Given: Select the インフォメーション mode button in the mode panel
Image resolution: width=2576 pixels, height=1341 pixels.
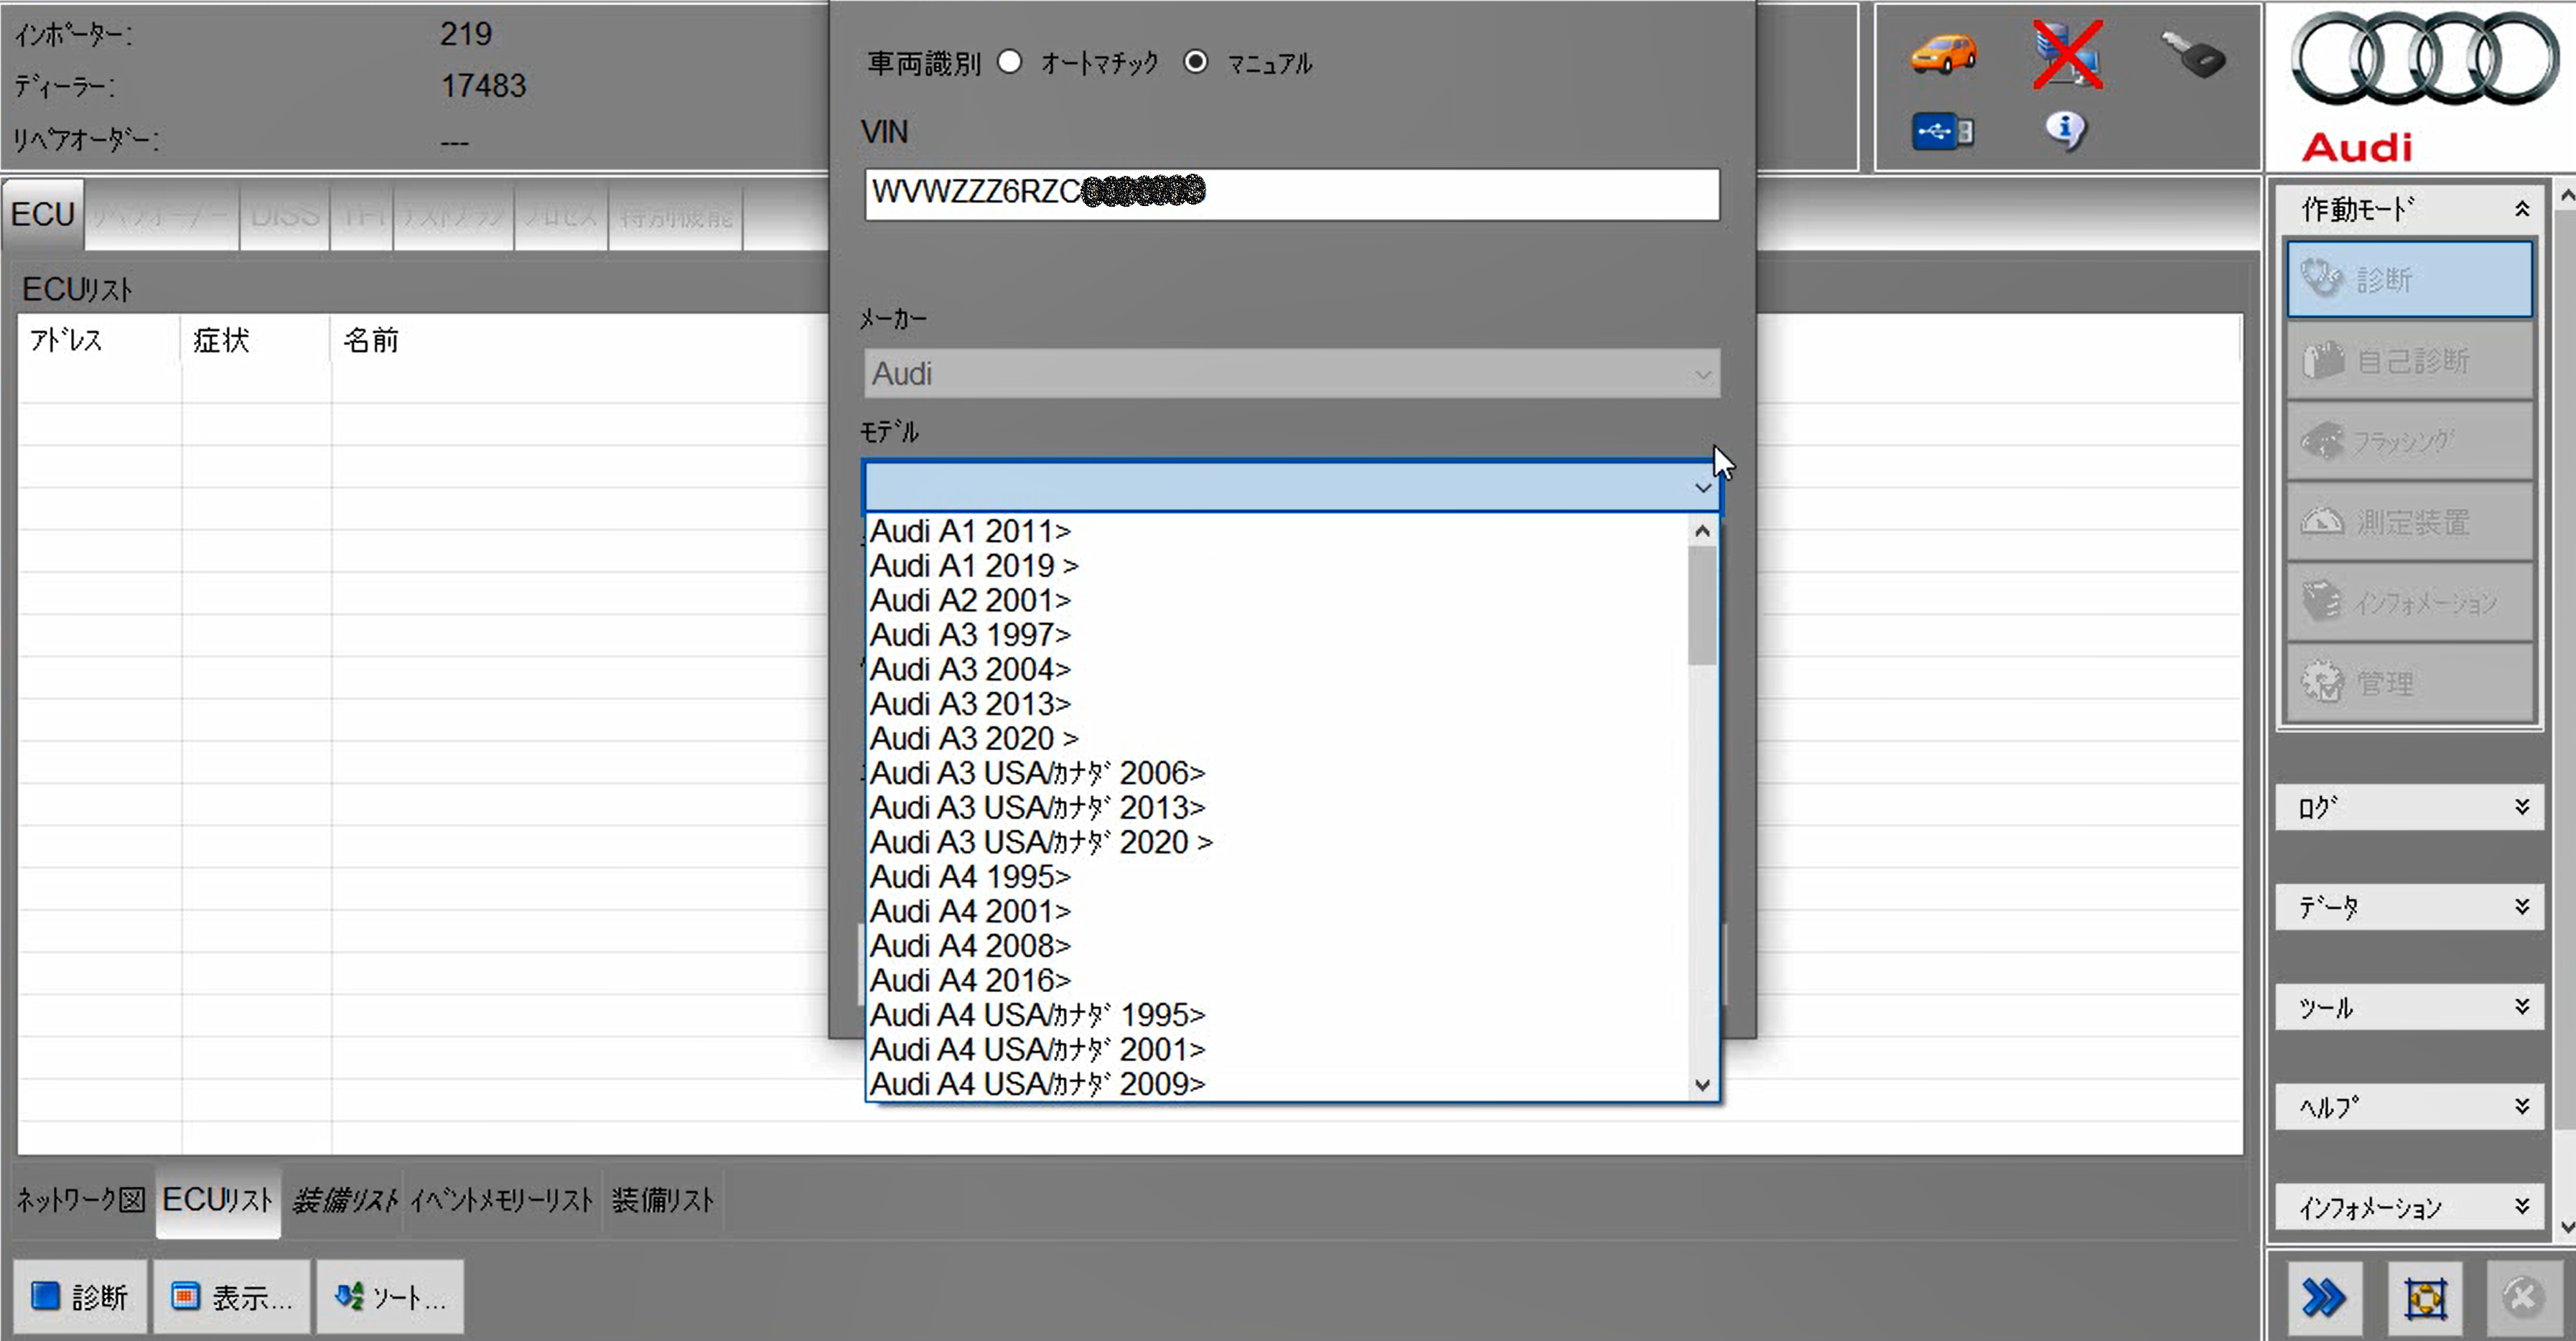Looking at the screenshot, I should pos(2409,602).
